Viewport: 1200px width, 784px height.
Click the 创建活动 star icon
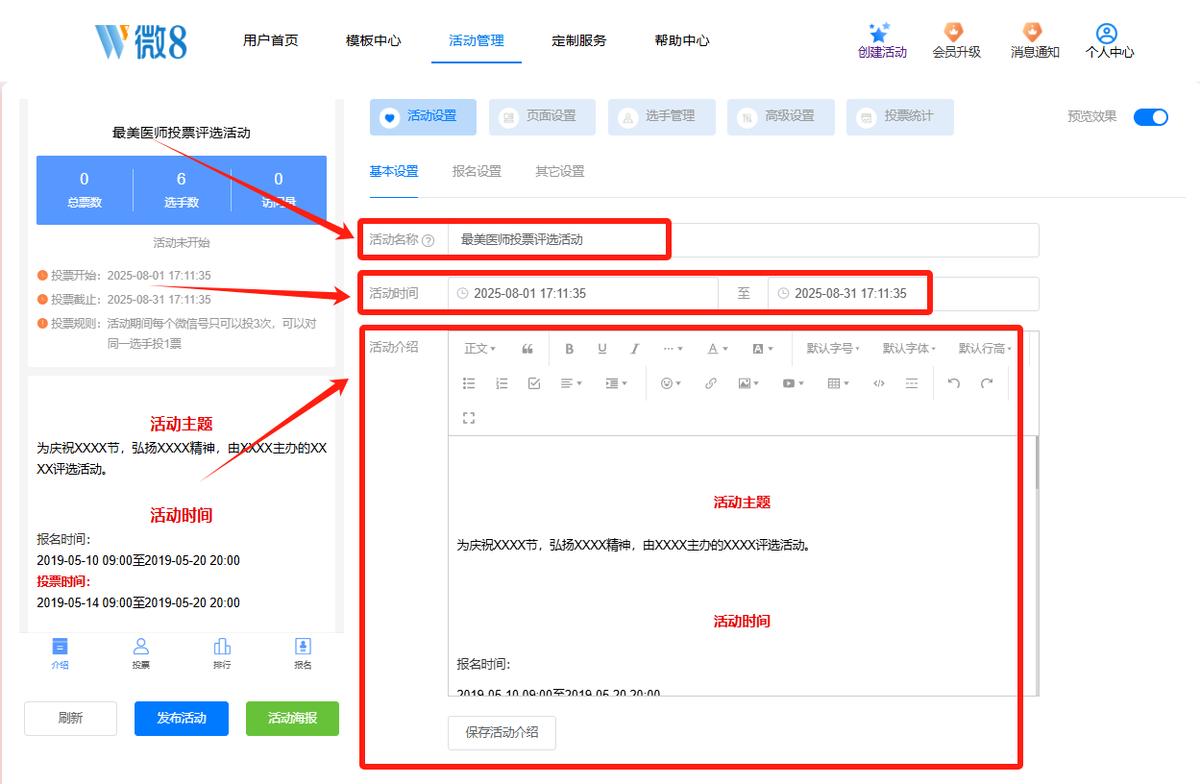[879, 34]
